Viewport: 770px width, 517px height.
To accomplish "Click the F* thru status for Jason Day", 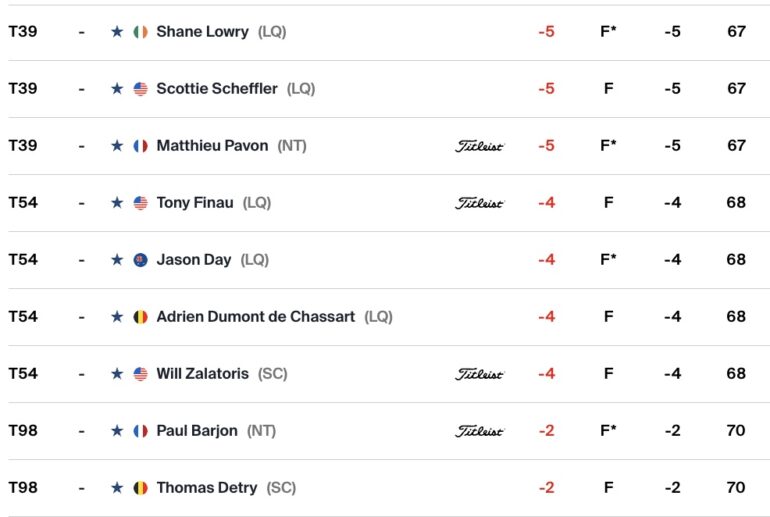I will [x=608, y=259].
